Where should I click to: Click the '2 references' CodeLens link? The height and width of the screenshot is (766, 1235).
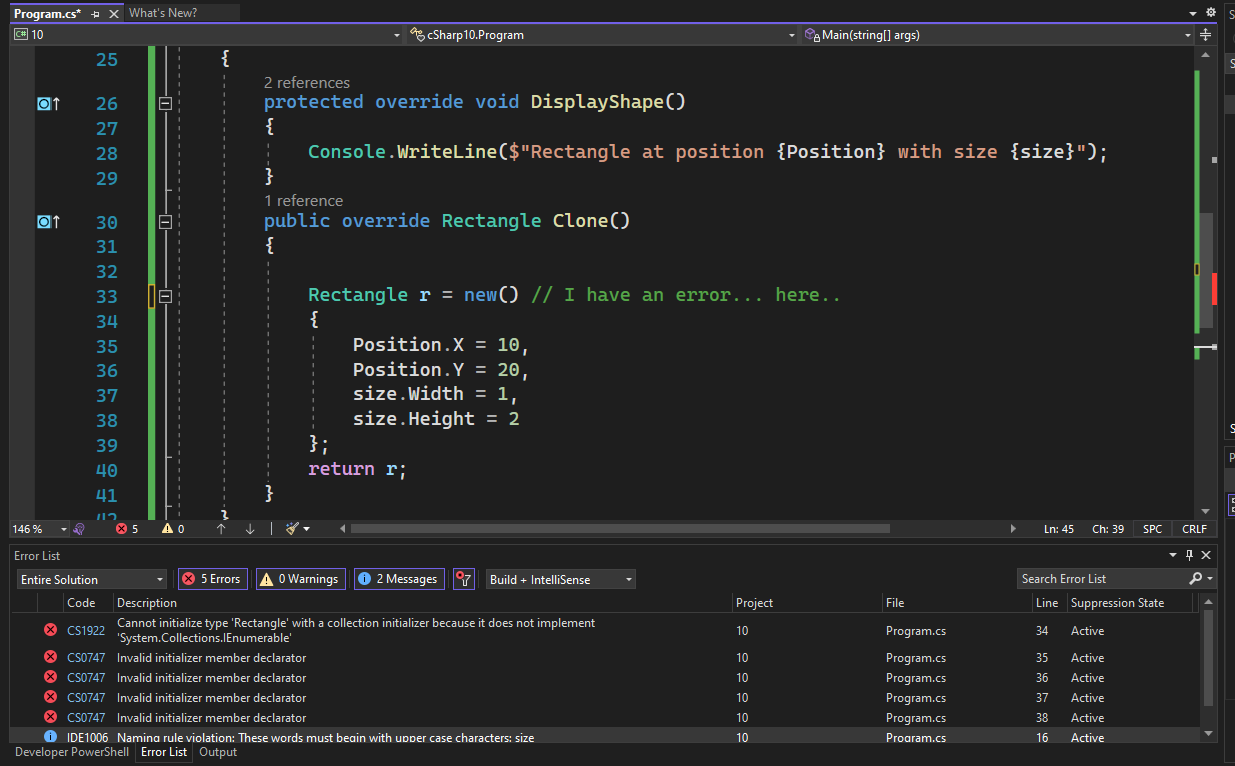tap(306, 83)
